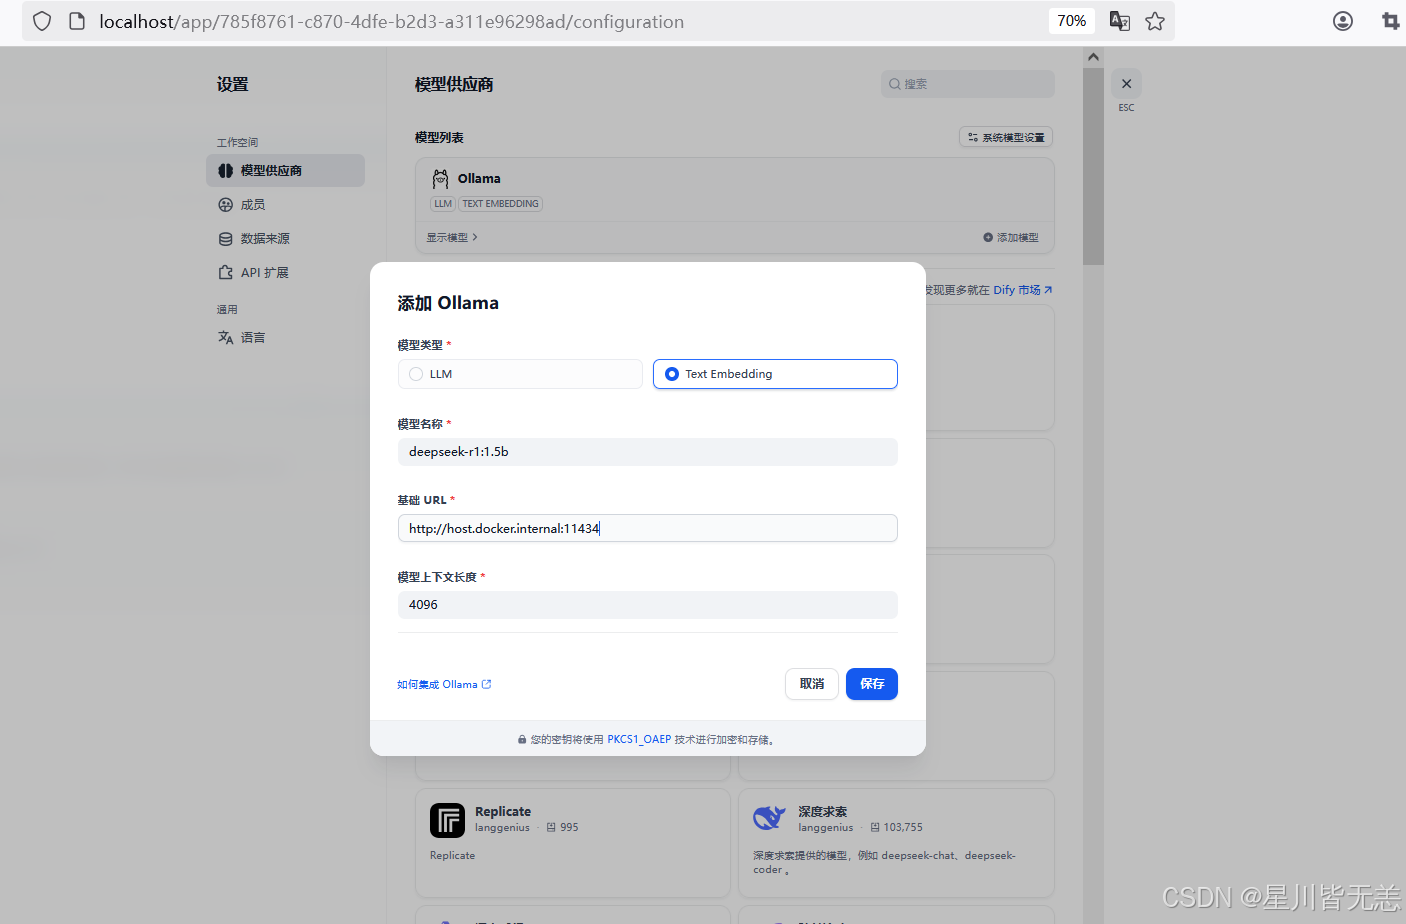Open Data Source settings in sidebar
This screenshot has height=924, width=1406.
285,239
